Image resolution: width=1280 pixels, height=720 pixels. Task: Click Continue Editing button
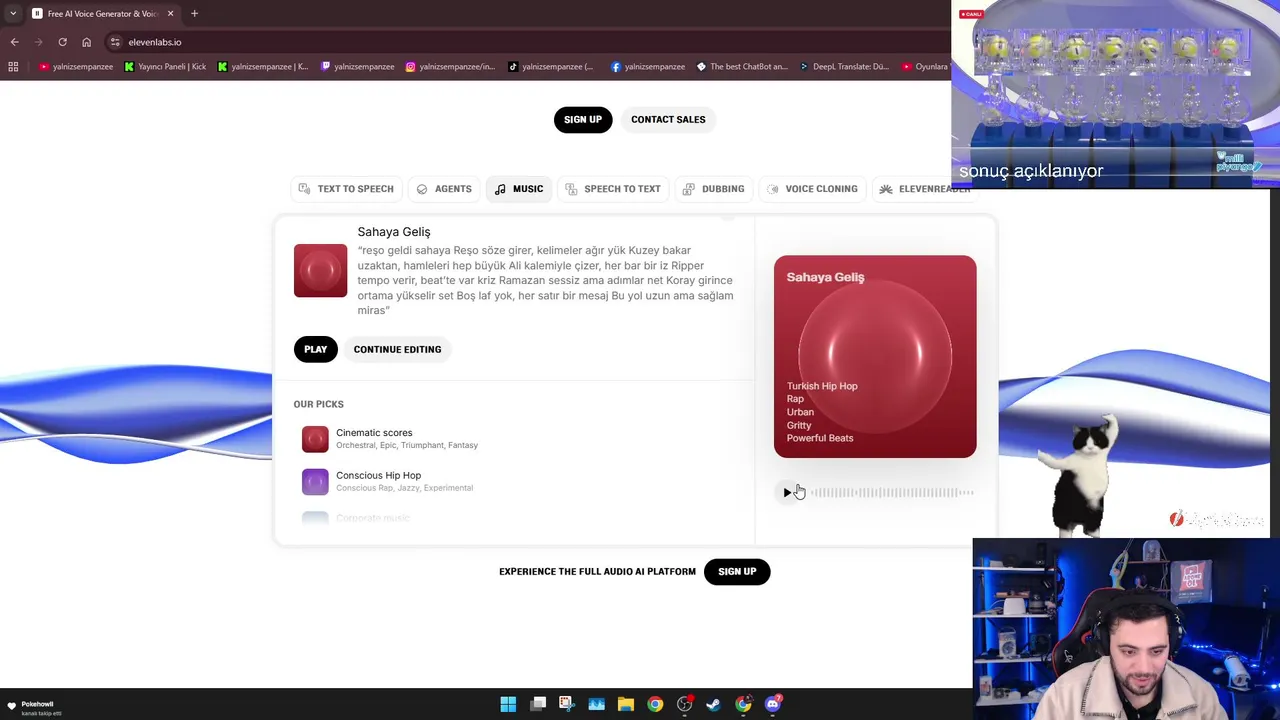tap(397, 349)
